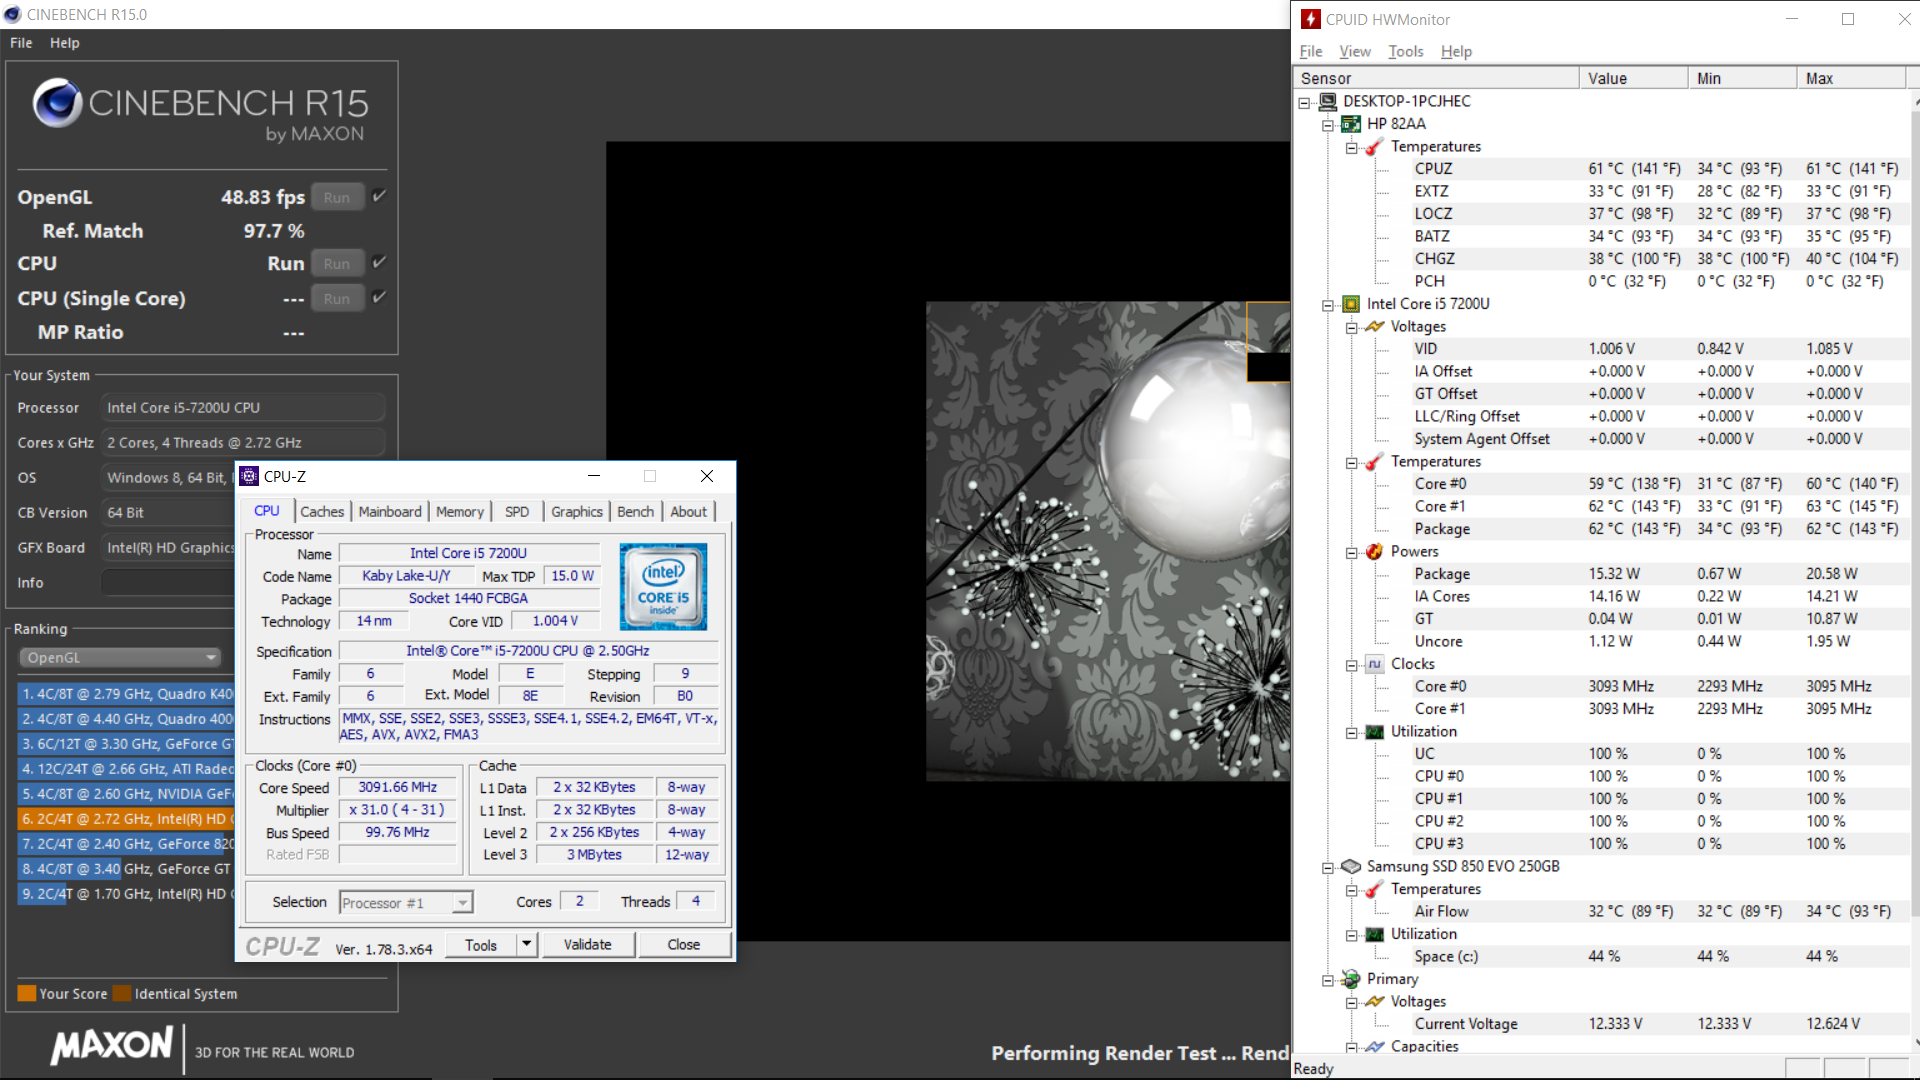This screenshot has width=1920, height=1080.
Task: Click the Voltages icon under Primary
Action: coord(1375,1002)
